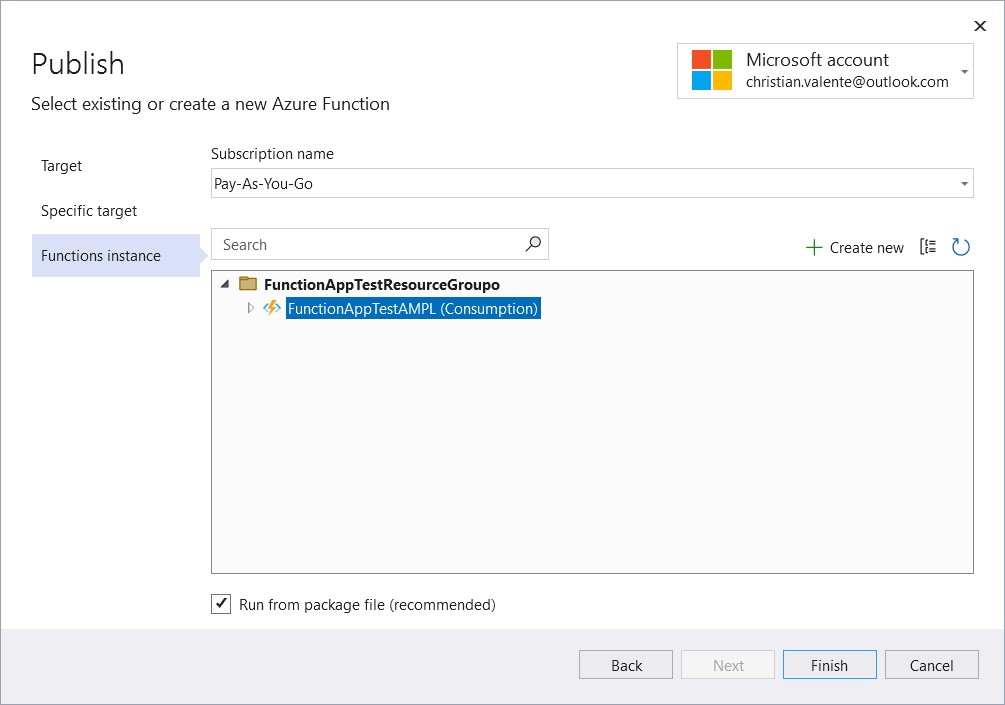Click the Pay-As-You-Go subscription value
1005x705 pixels.
coord(263,184)
